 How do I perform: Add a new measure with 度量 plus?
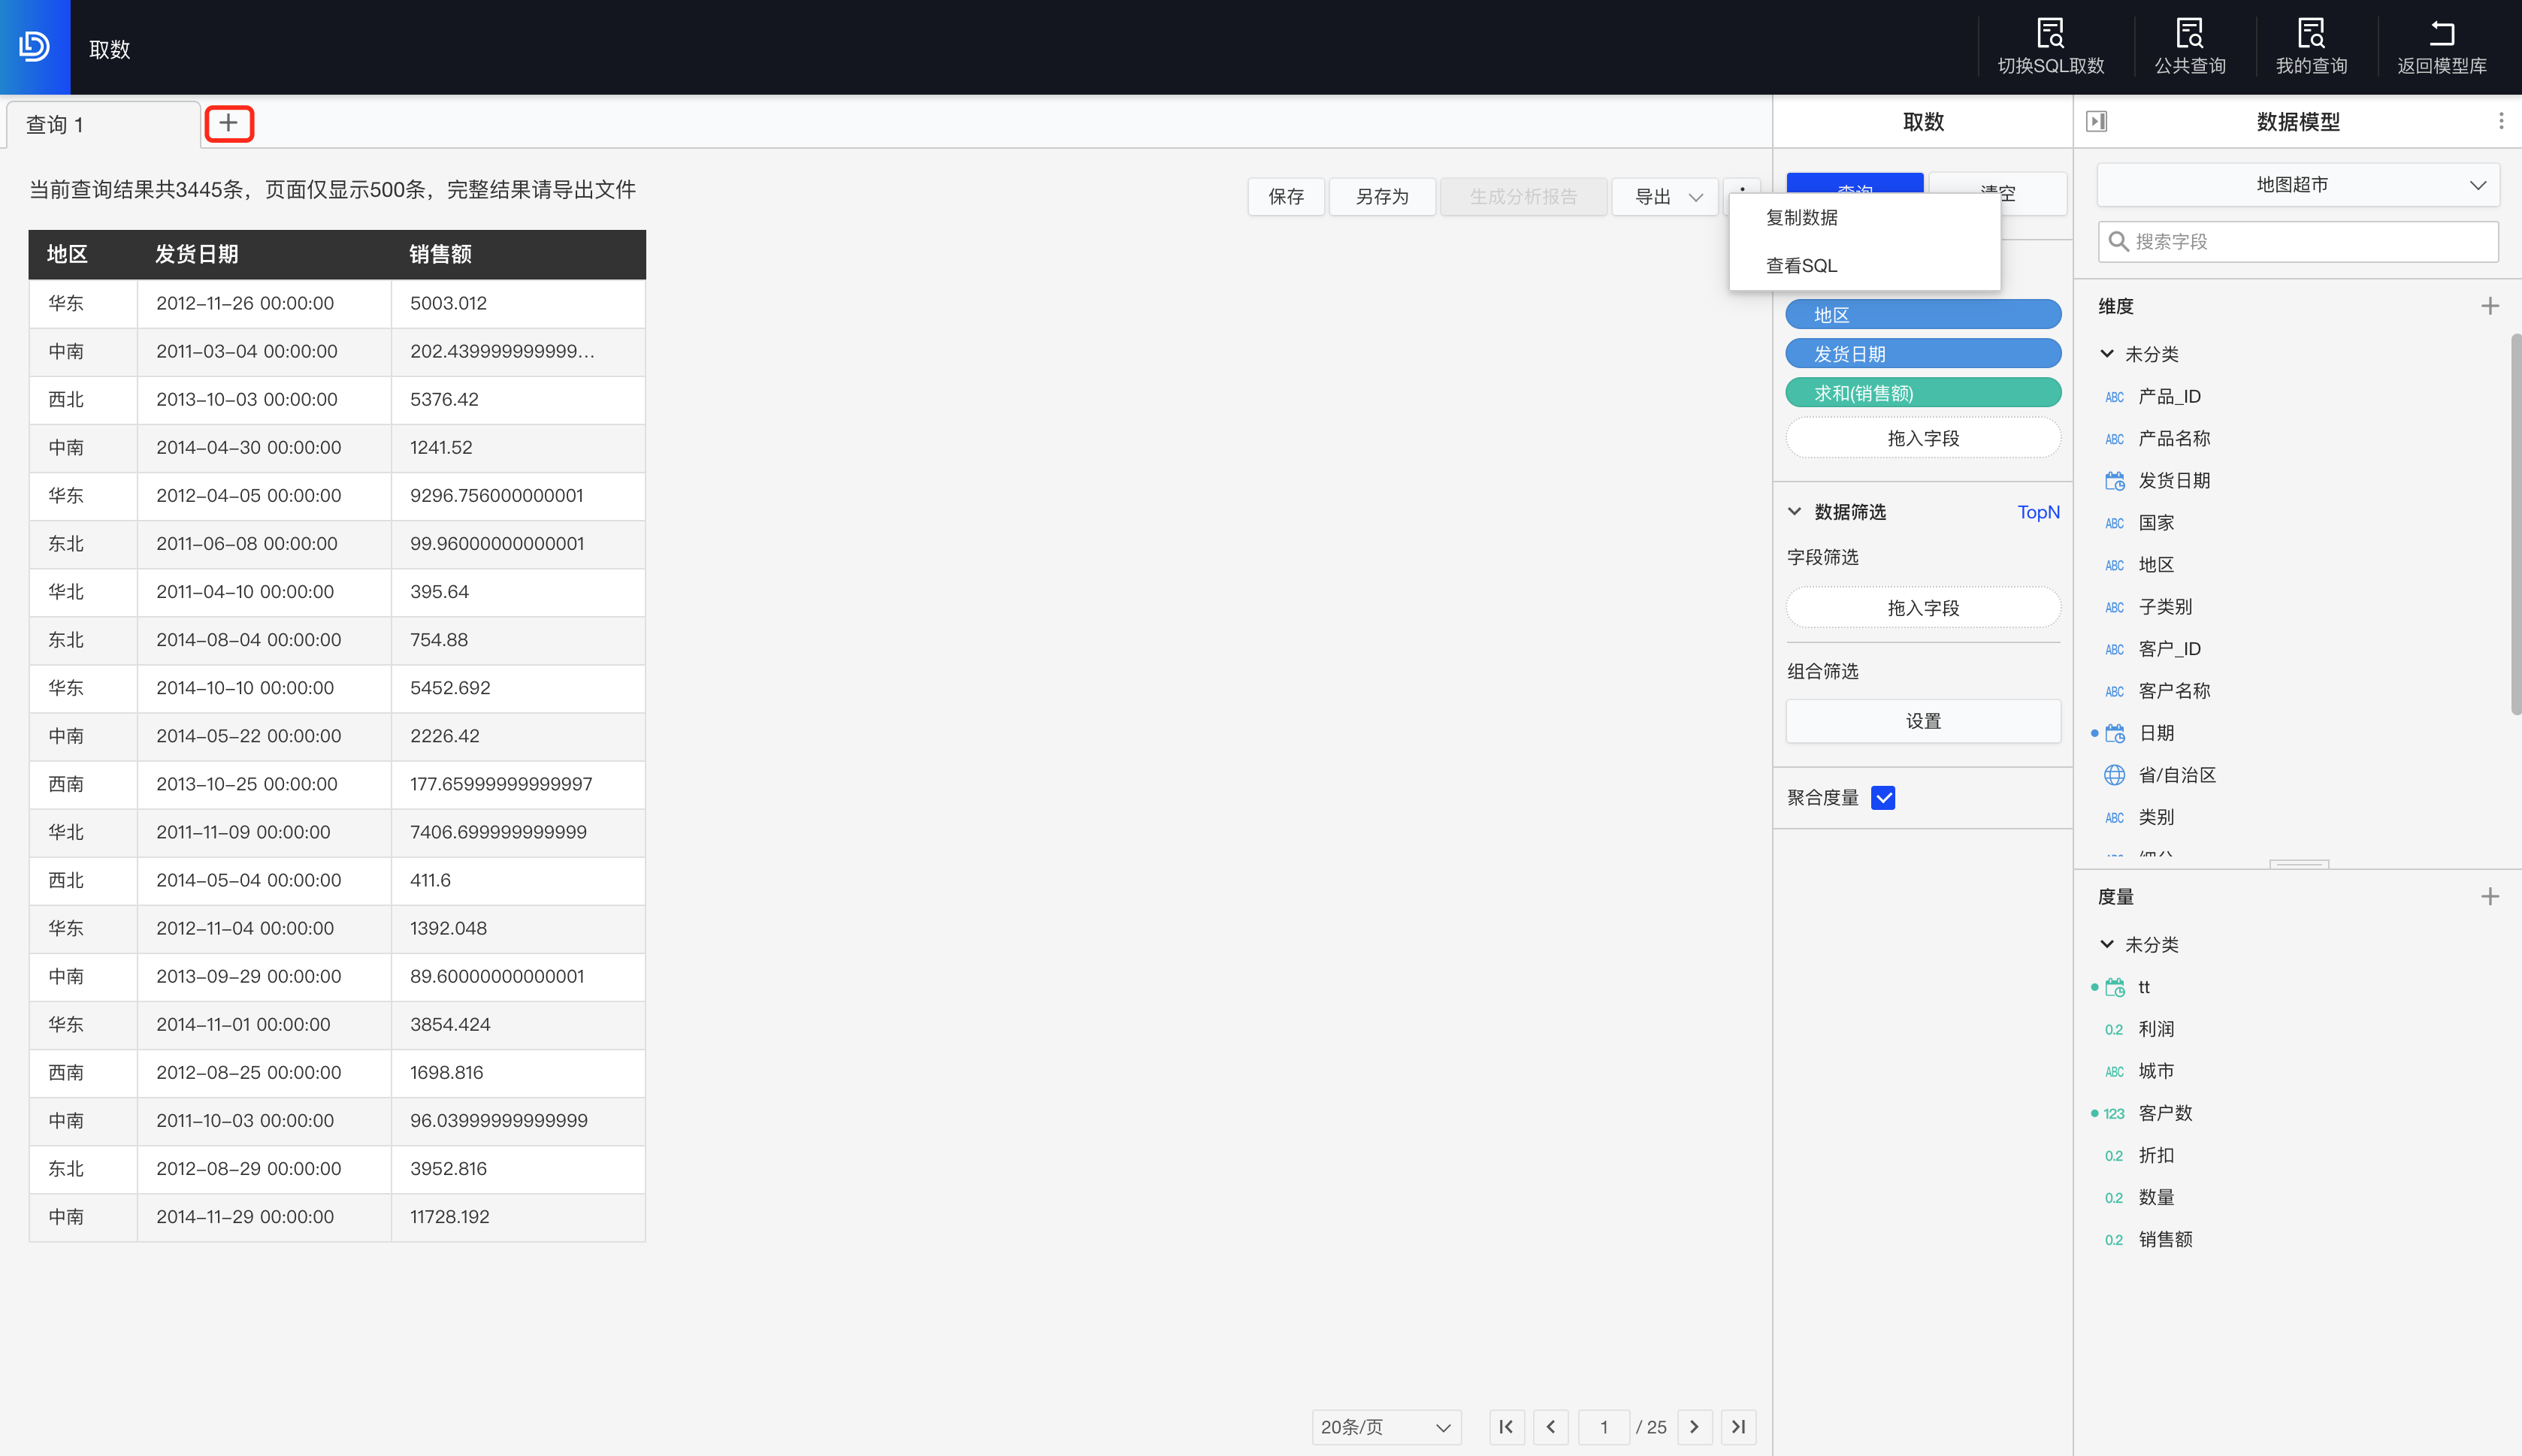[2489, 896]
